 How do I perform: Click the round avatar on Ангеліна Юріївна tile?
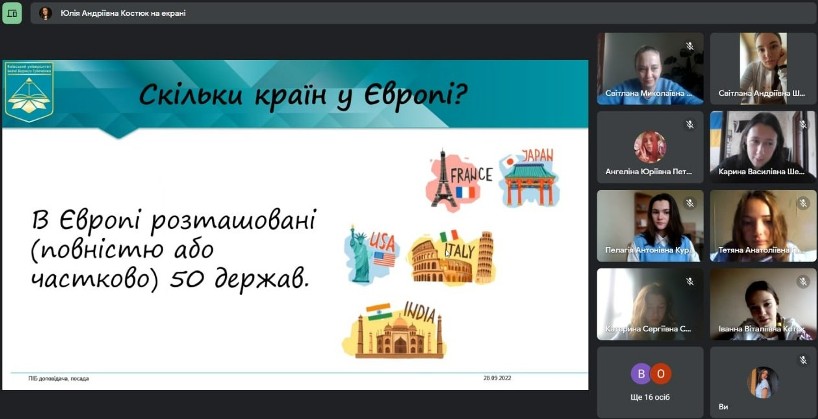click(650, 147)
